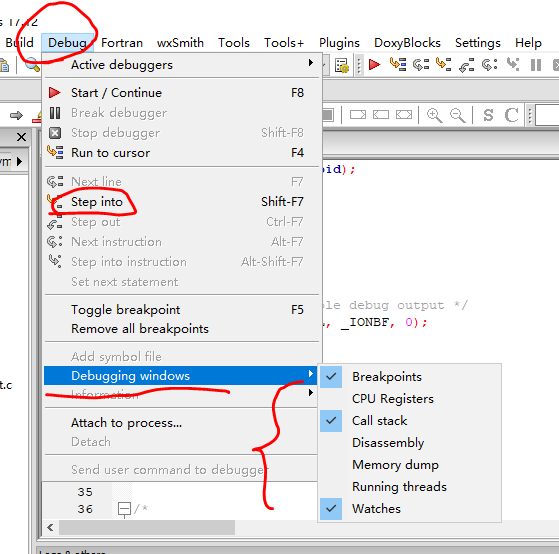Close the left management panel with X

click(x=21, y=137)
